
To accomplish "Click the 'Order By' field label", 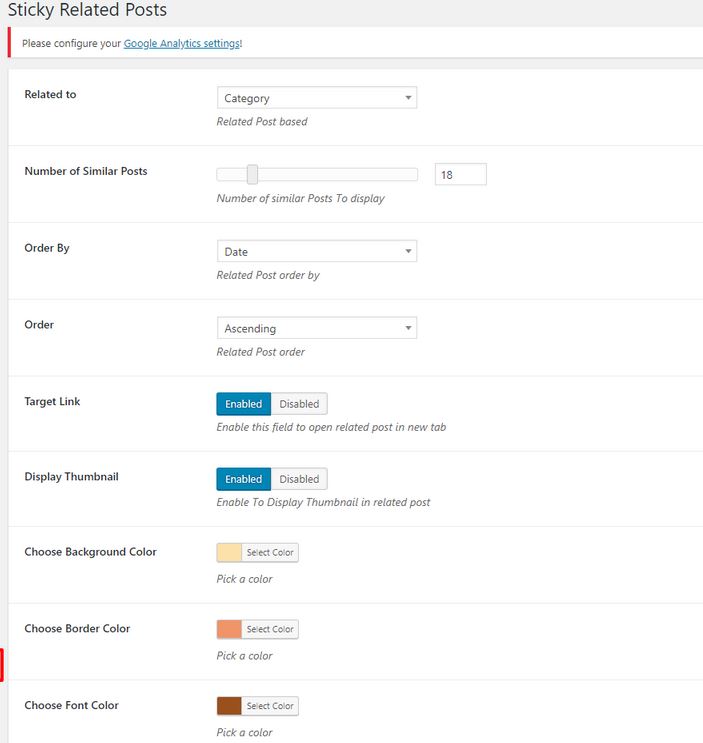I will coord(47,248).
